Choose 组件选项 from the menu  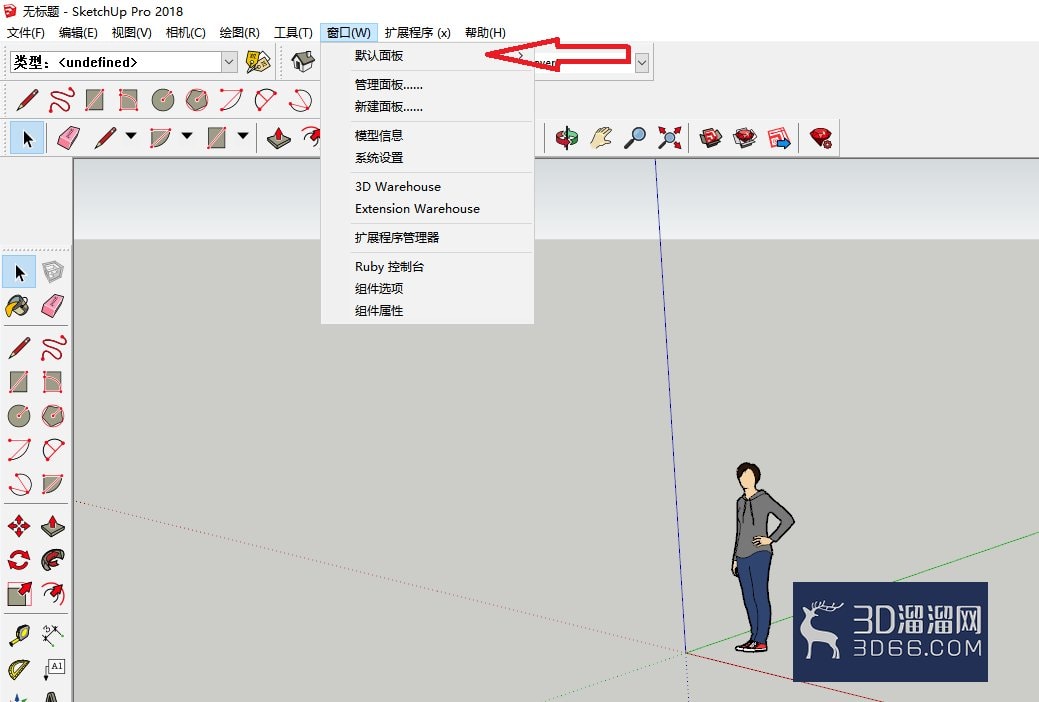click(427, 288)
